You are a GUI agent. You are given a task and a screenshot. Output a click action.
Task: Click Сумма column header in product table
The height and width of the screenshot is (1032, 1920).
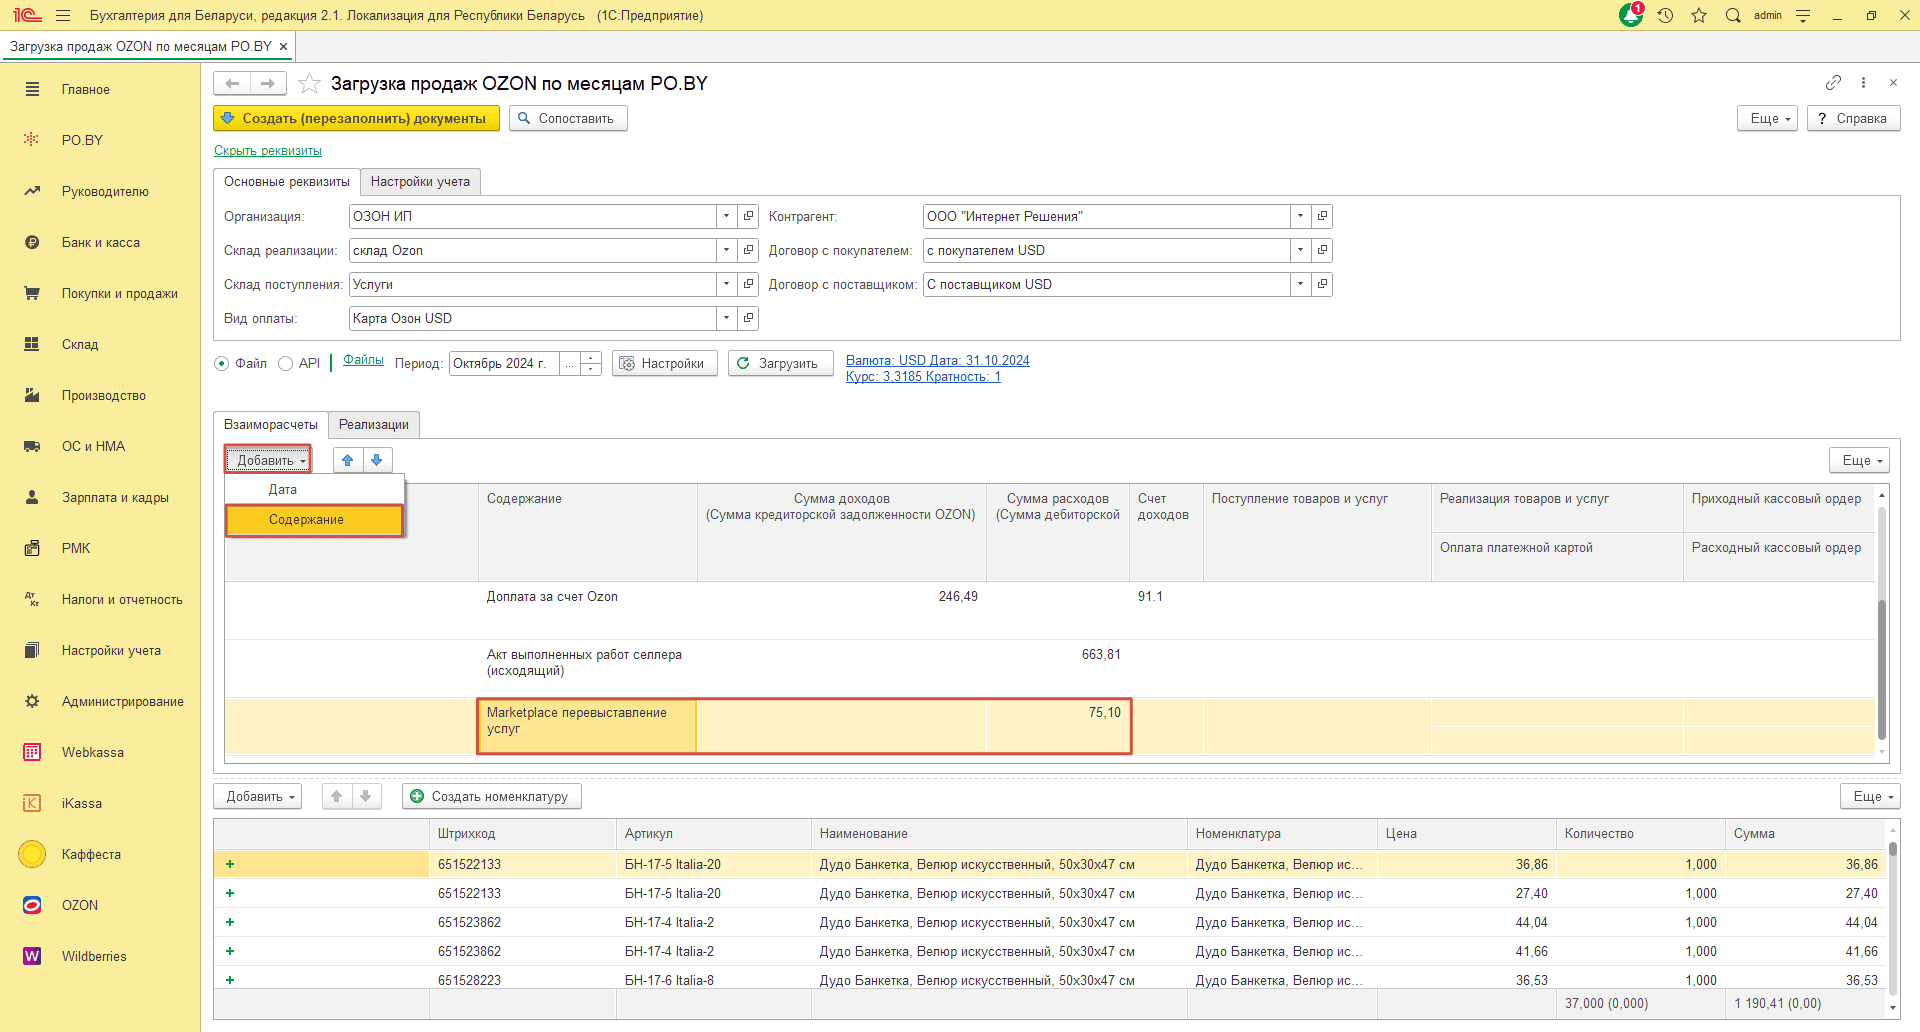click(1804, 833)
